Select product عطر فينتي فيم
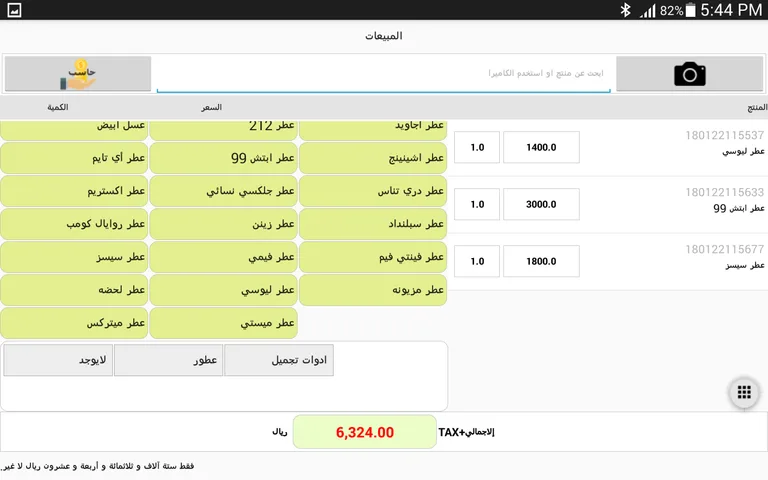Image resolution: width=768 pixels, height=480 pixels. [373, 257]
